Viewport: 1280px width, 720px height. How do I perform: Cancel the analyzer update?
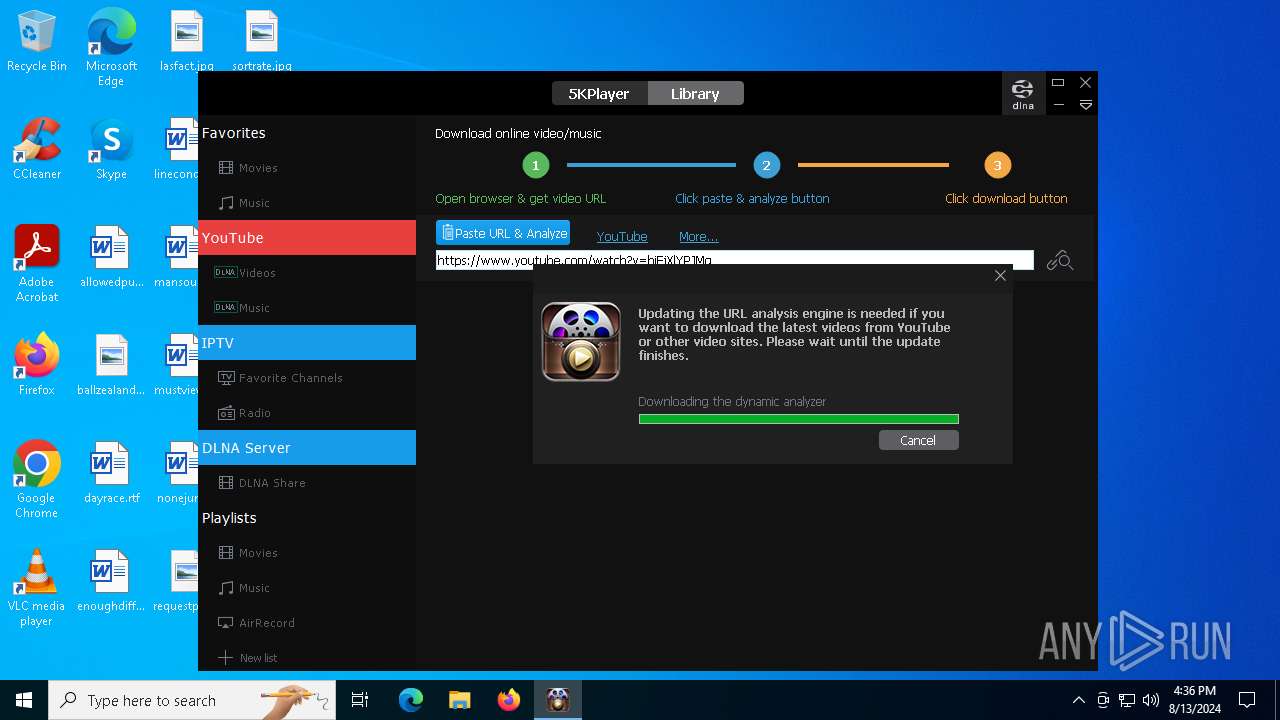918,440
